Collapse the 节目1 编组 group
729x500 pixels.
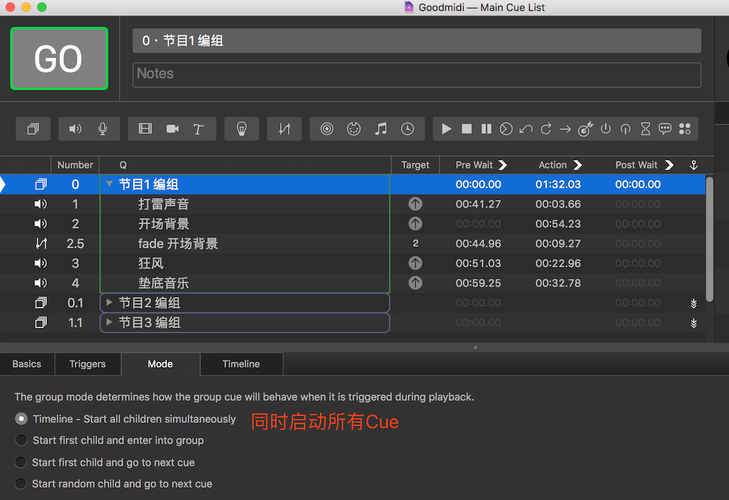[x=109, y=184]
